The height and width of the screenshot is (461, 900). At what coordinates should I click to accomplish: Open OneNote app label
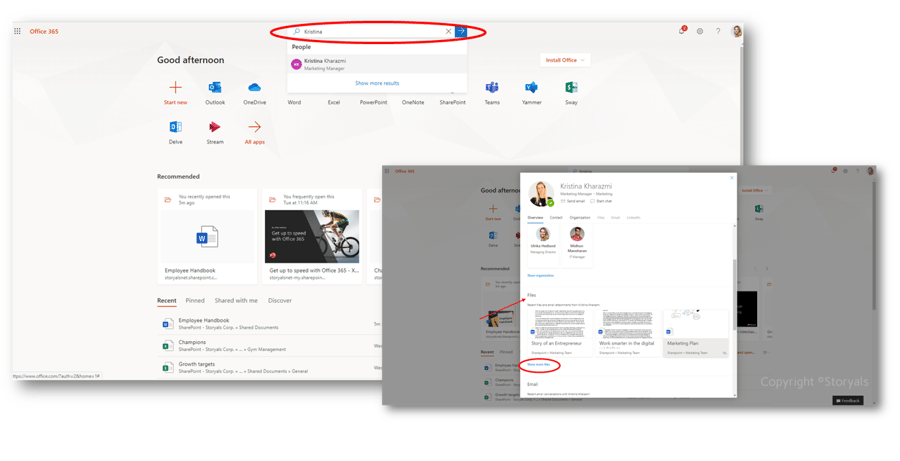click(413, 102)
